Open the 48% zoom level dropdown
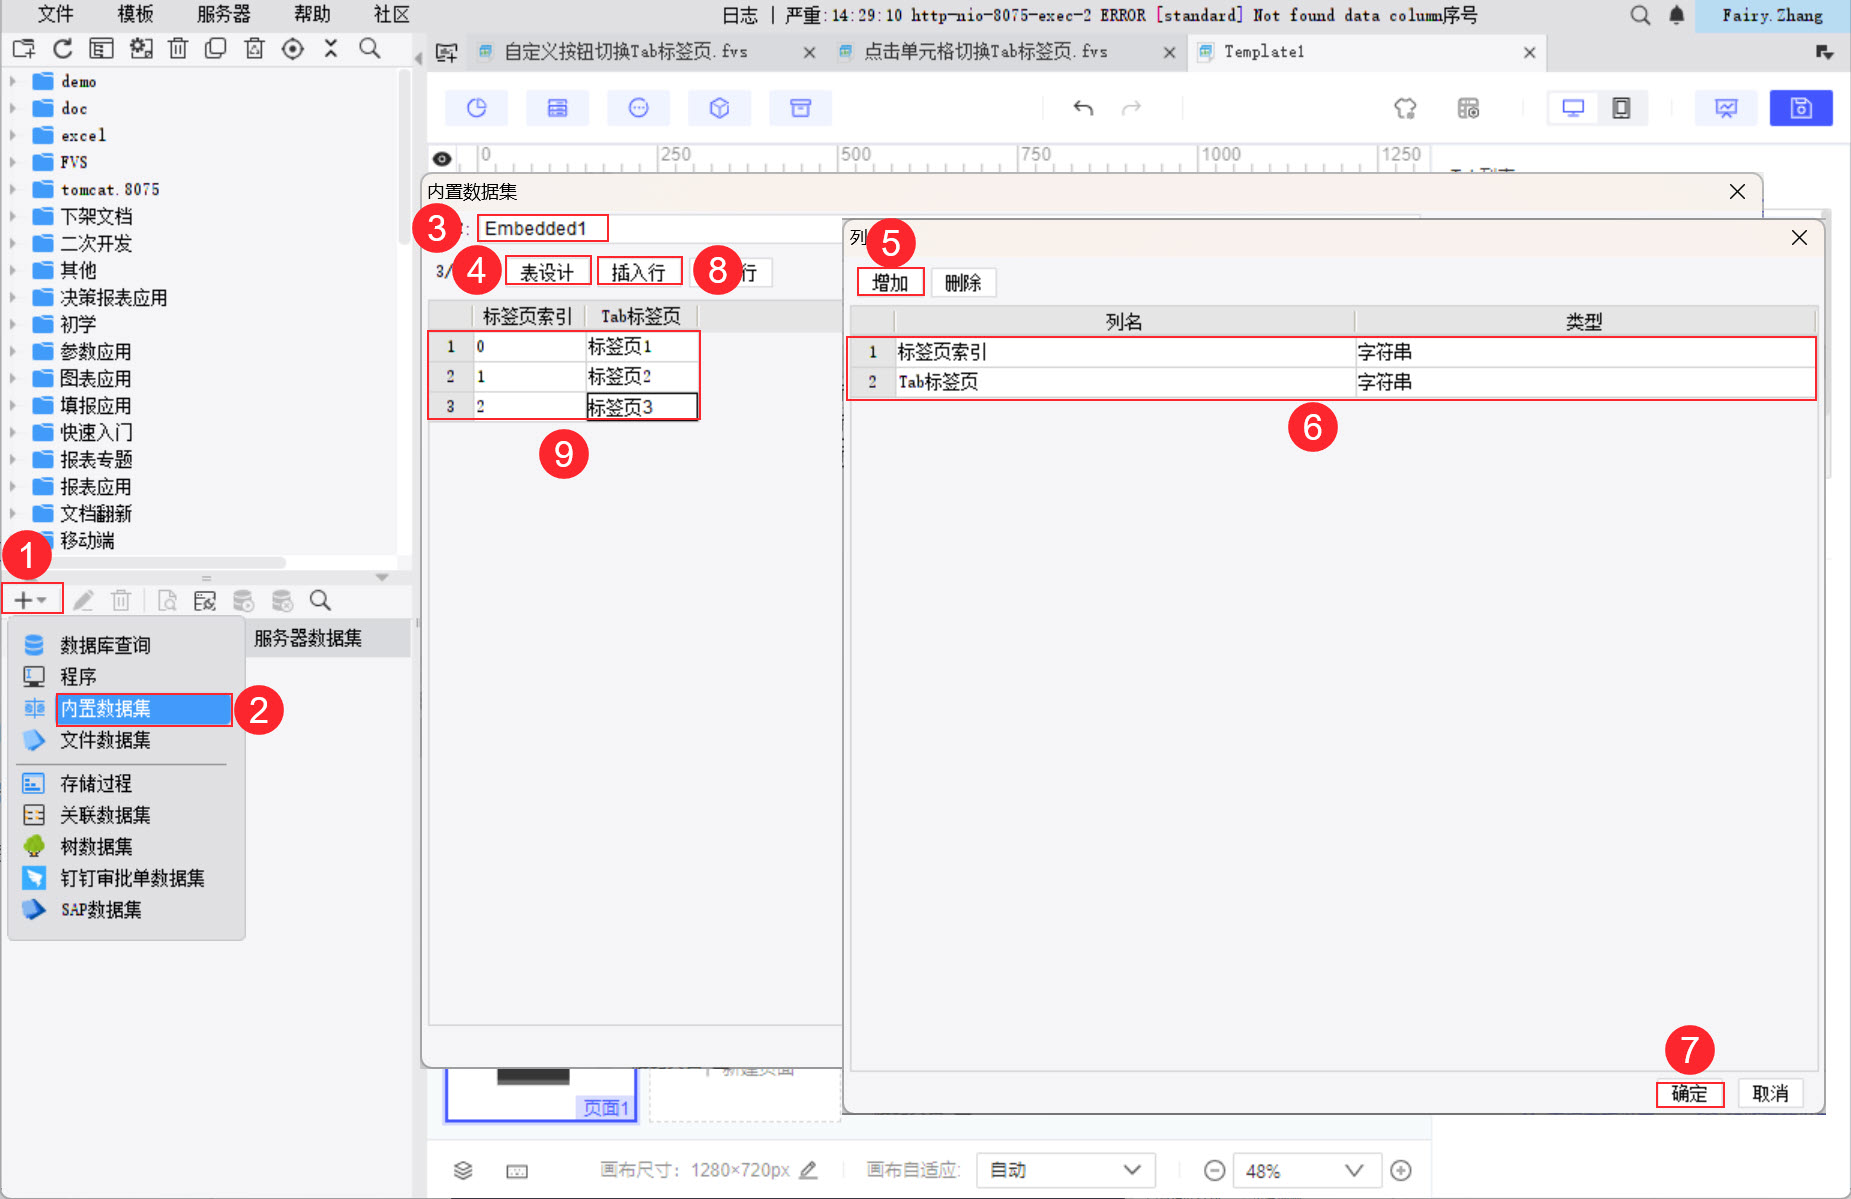 pos(1305,1170)
